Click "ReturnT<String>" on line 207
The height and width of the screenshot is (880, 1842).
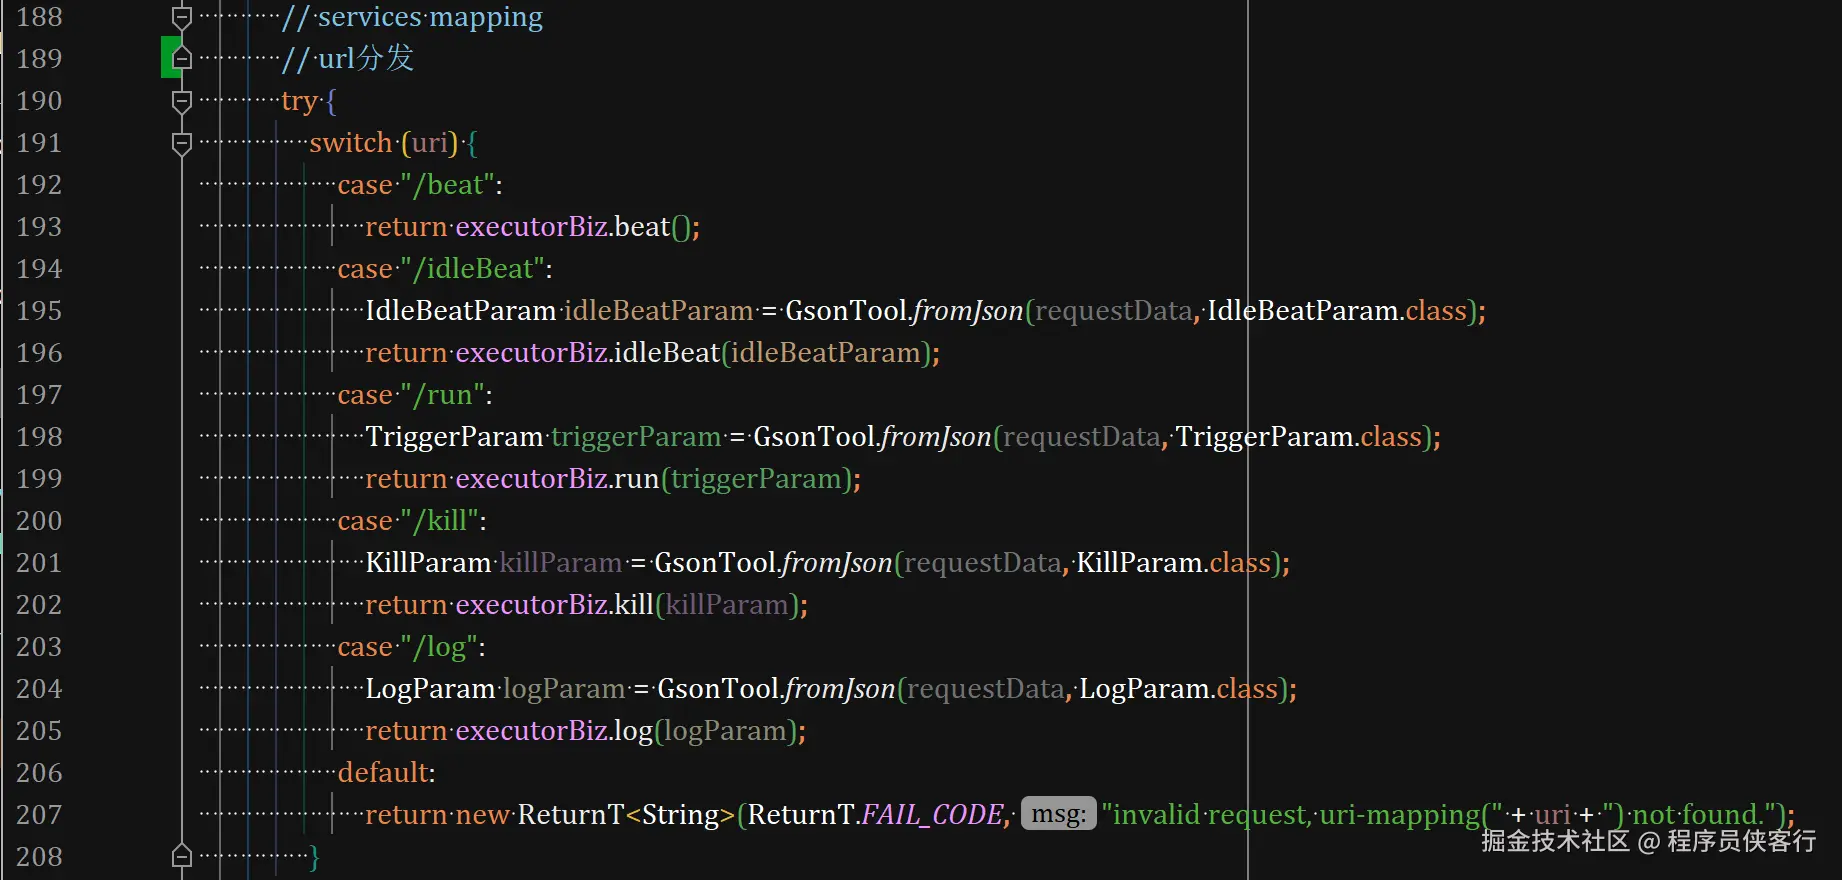click(x=626, y=815)
